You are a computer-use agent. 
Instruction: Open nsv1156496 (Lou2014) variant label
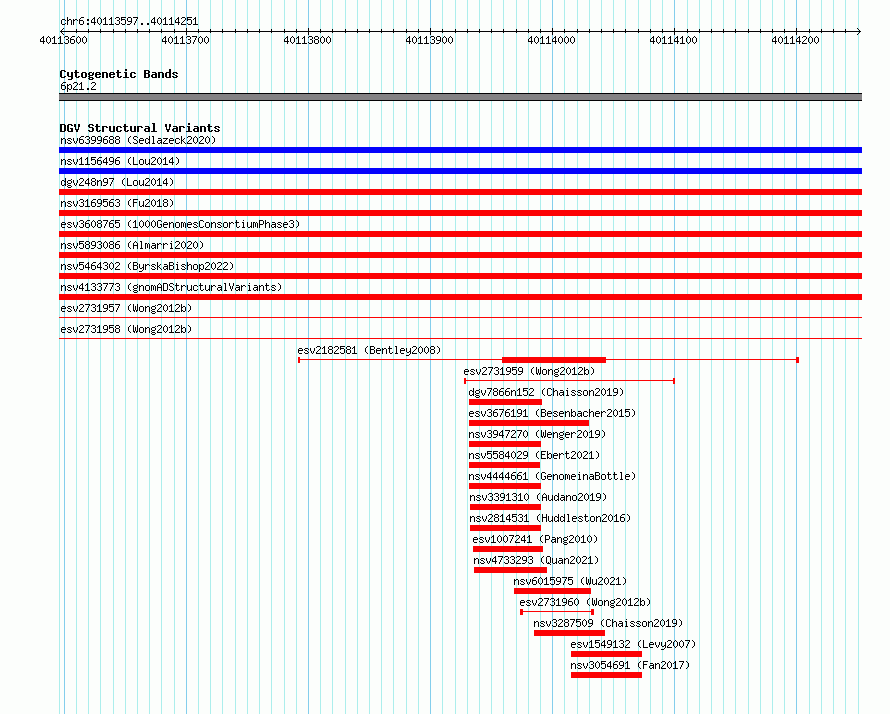pyautogui.click(x=120, y=161)
